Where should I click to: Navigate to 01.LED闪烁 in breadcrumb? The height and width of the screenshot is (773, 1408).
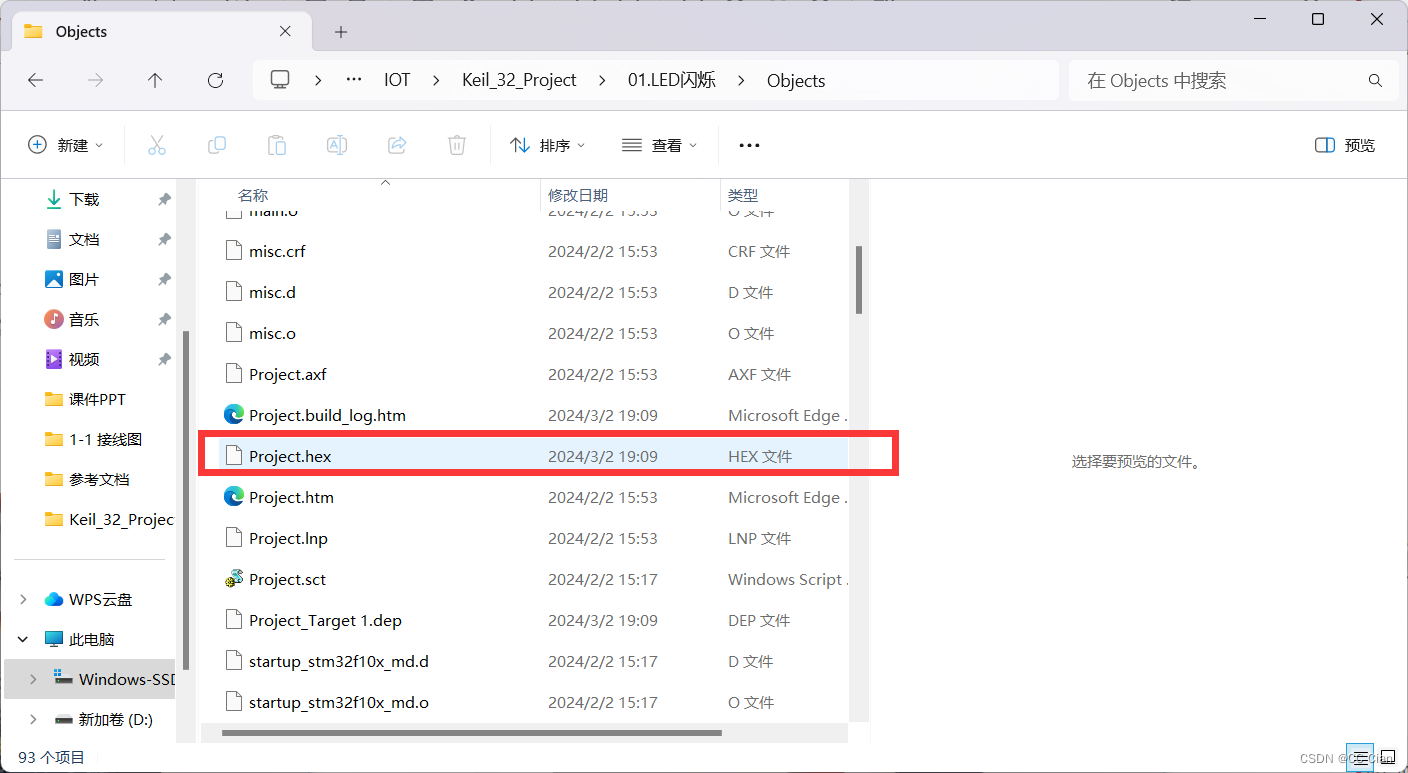672,80
